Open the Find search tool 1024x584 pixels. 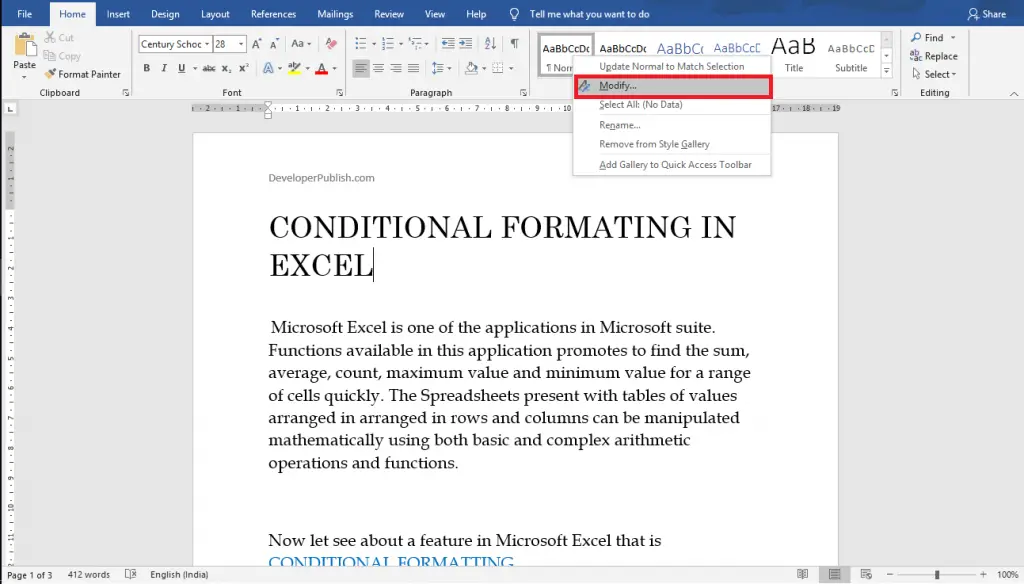(x=927, y=38)
